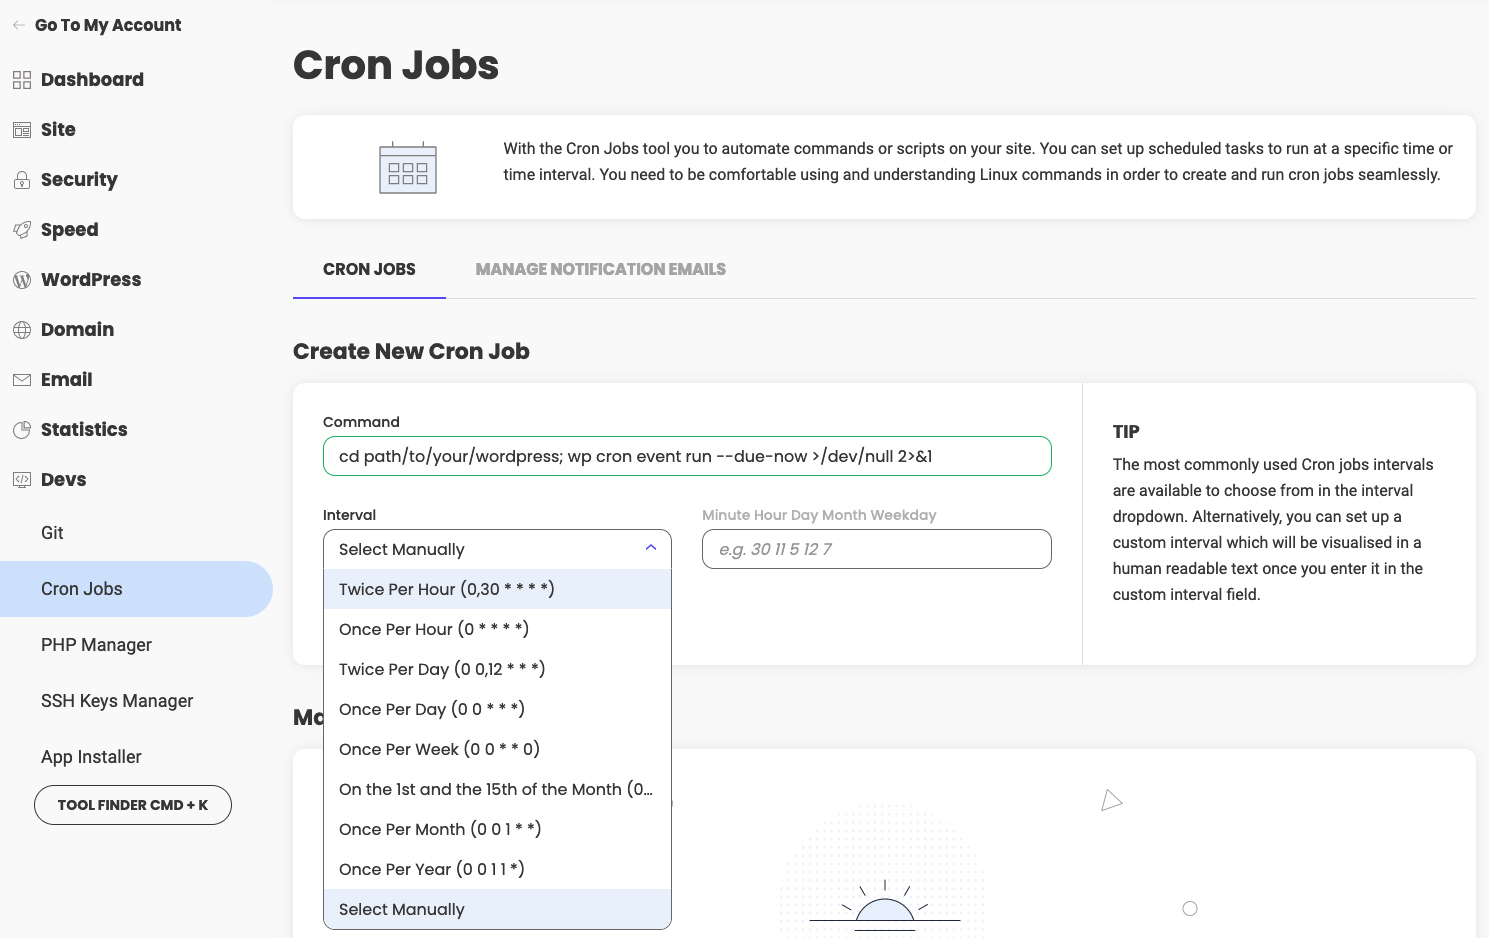Switch to Cron Jobs tab
The image size is (1489, 938).
[369, 269]
